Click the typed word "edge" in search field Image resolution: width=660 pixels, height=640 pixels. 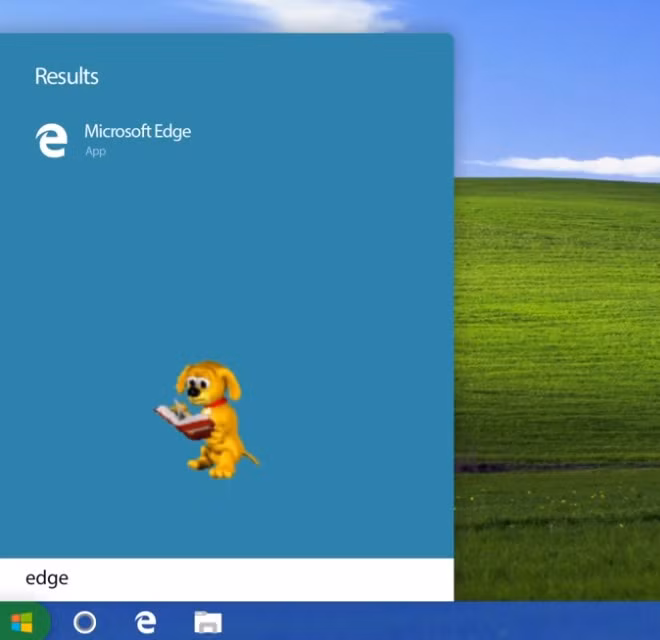(x=47, y=579)
